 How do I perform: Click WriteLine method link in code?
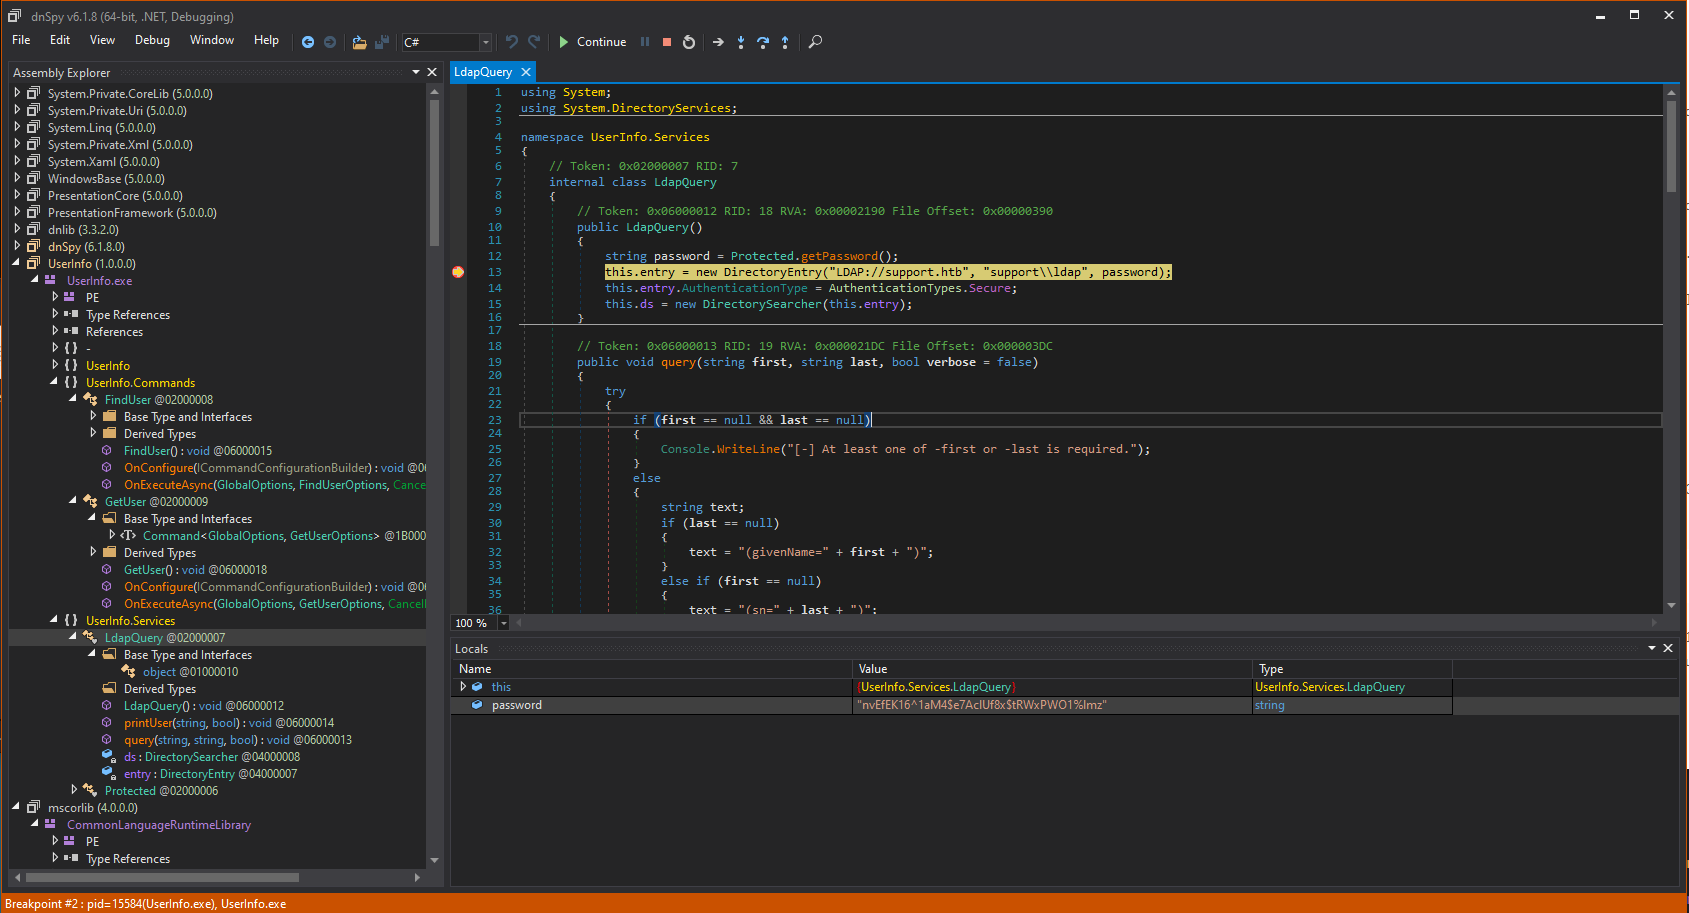pos(748,449)
